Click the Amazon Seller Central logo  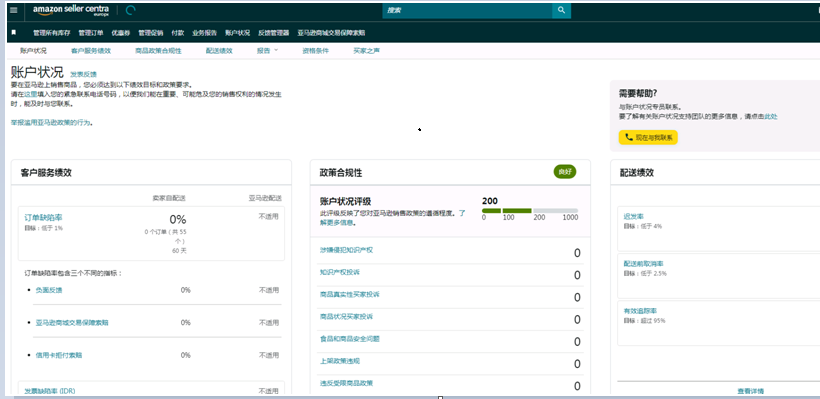point(71,10)
